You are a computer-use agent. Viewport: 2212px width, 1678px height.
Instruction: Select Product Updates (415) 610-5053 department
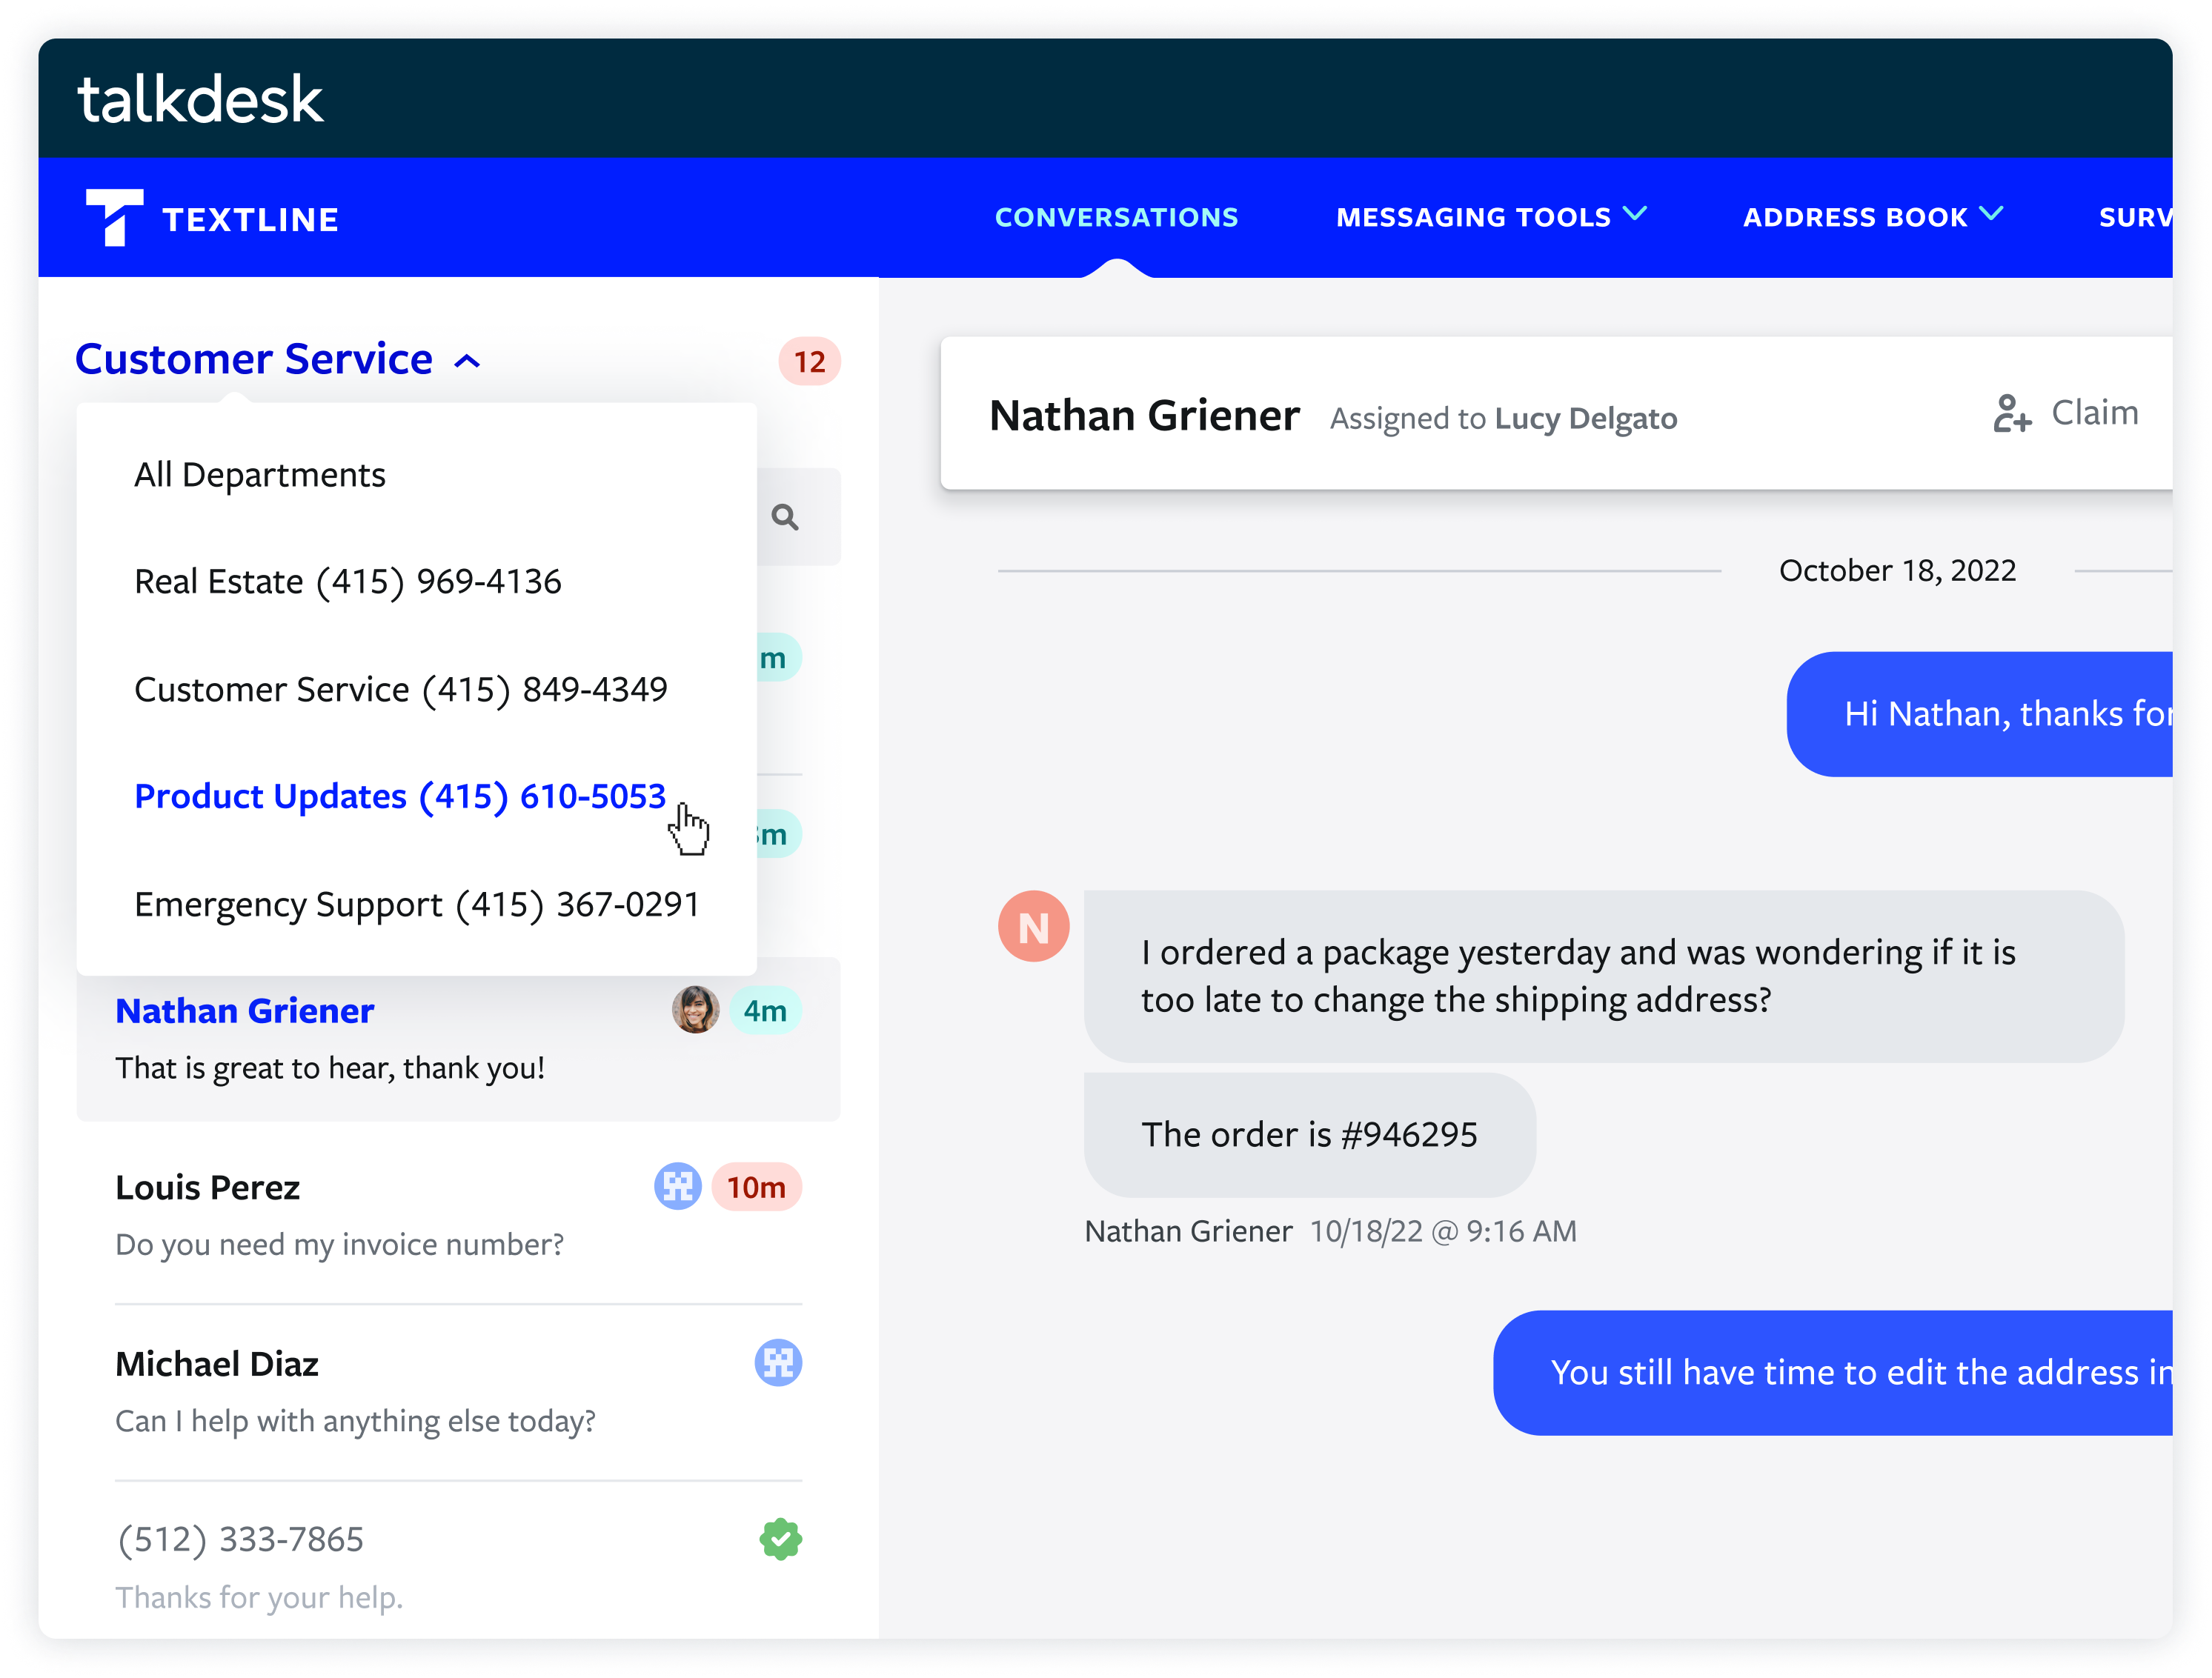coord(399,796)
